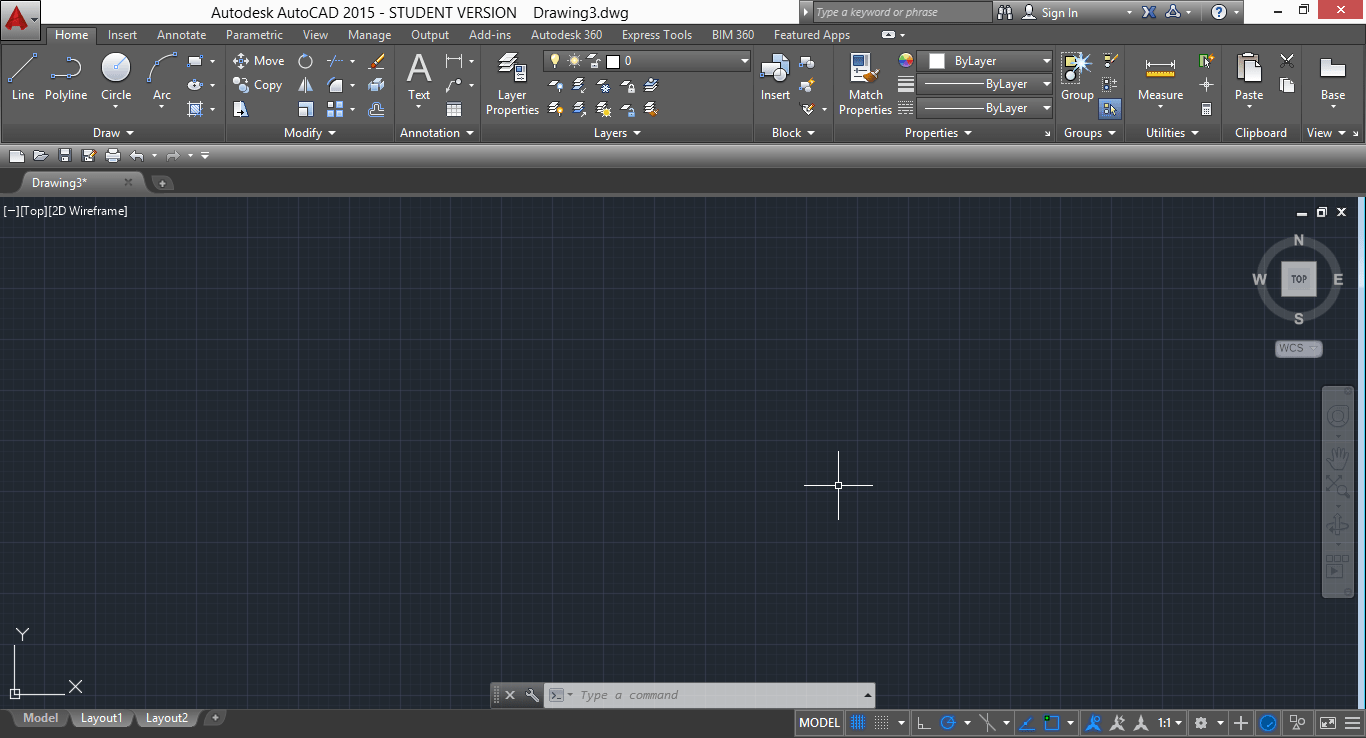Select the Rotate tool icon
This screenshot has width=1366, height=738.
(x=305, y=61)
